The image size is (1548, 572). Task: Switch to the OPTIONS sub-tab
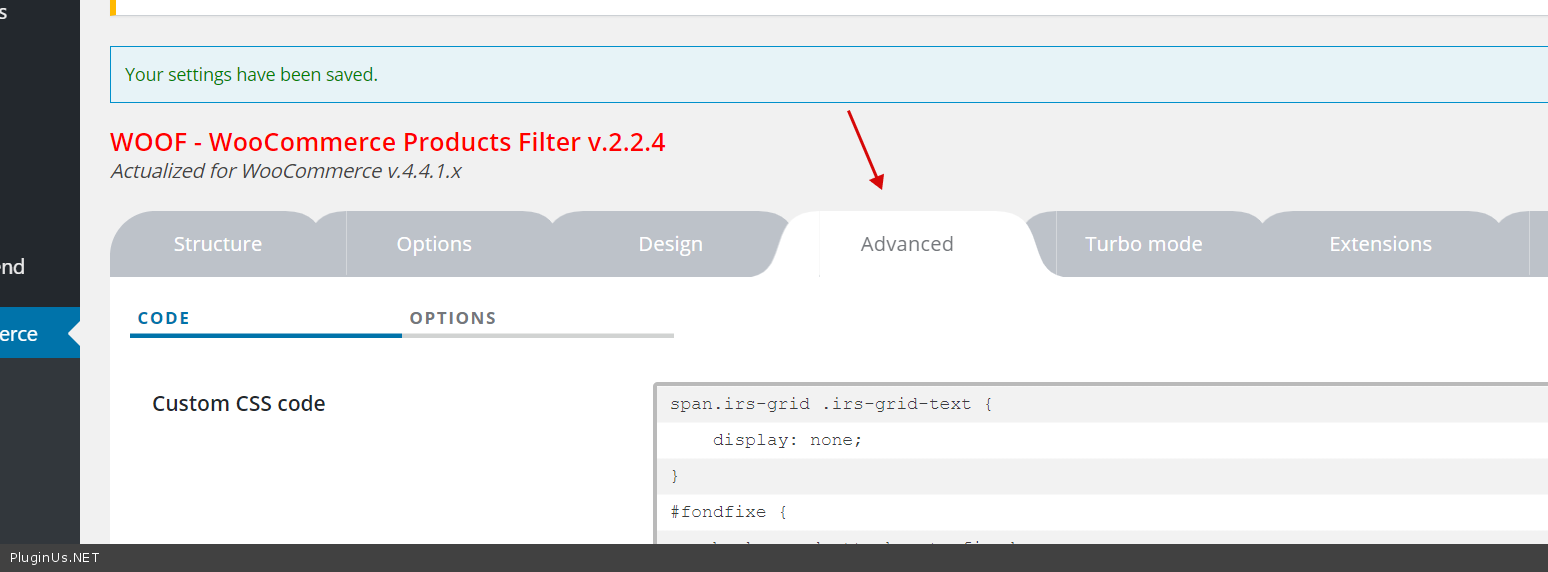point(453,318)
